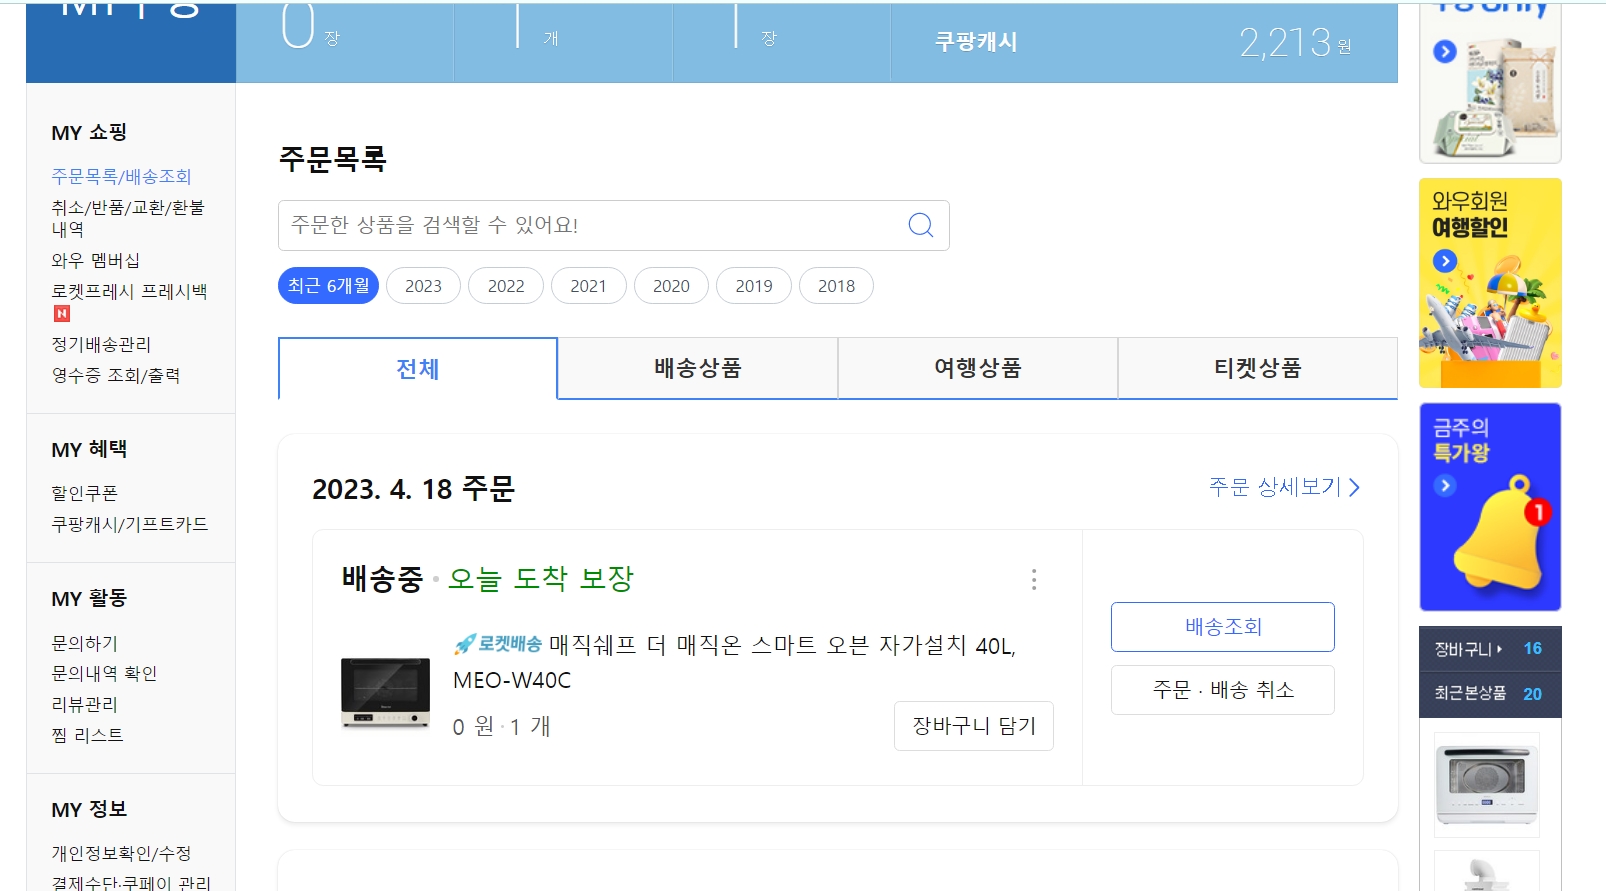Screen dimensions: 1606x891
Task: Open 쿠팡캐시/기프트카드 from the sidebar
Action: pos(131,523)
